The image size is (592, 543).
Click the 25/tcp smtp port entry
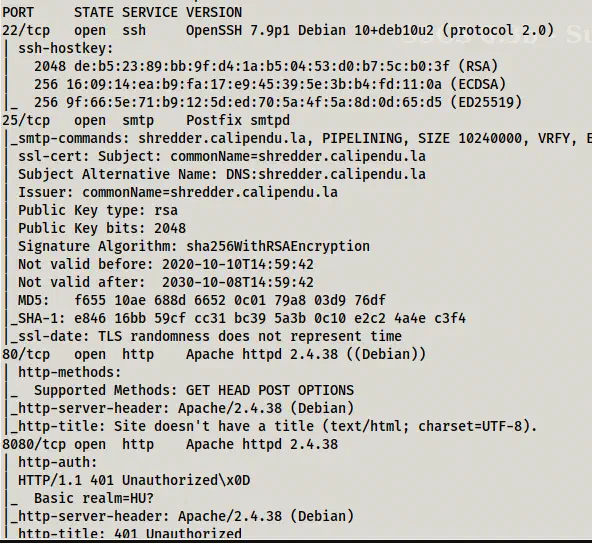click(x=146, y=120)
